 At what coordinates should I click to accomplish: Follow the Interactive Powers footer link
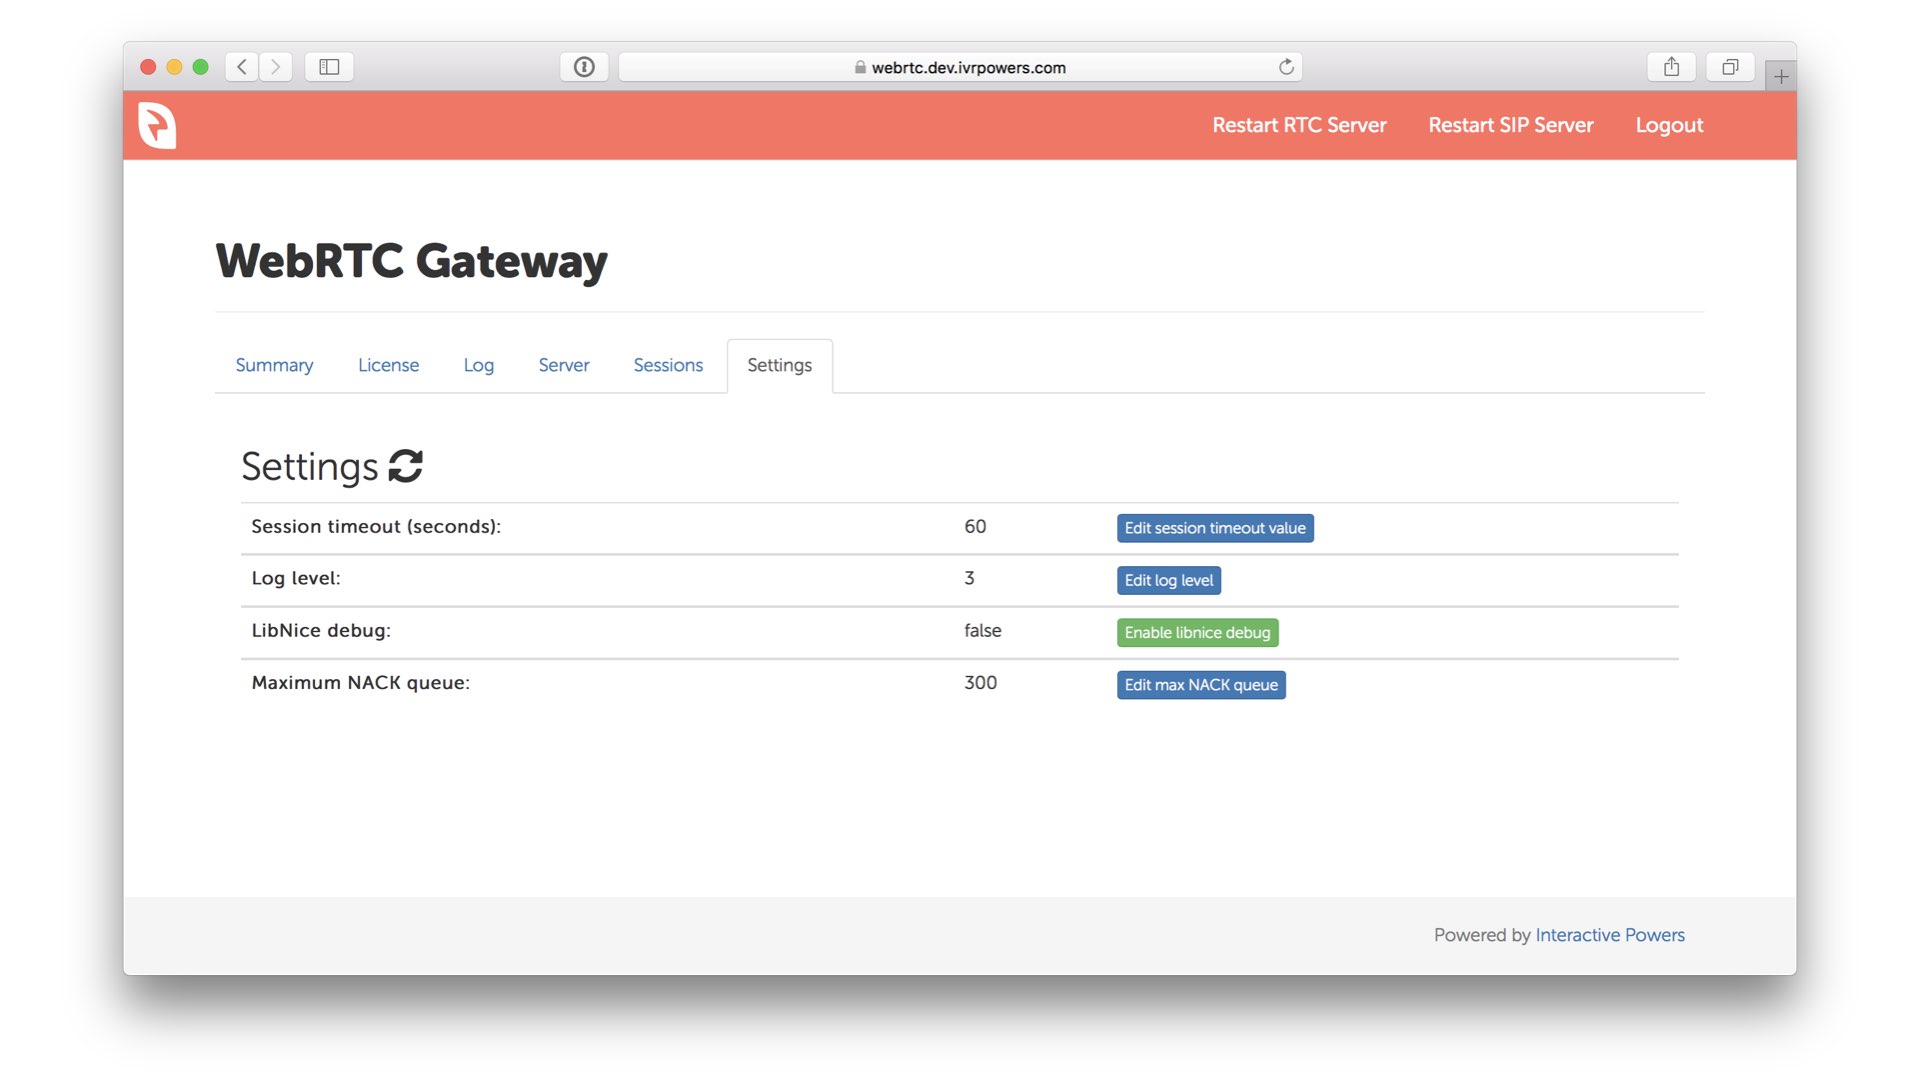1609,935
